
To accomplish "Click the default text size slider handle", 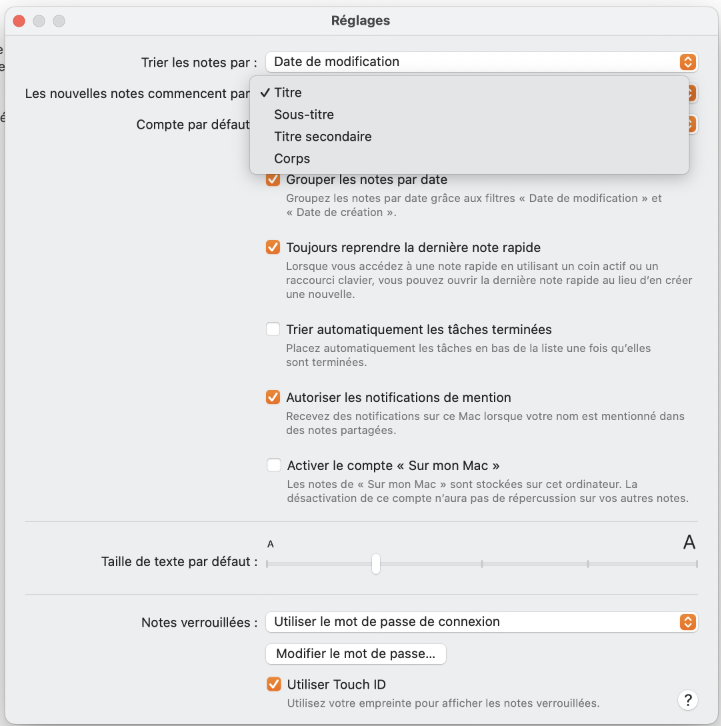I will [376, 564].
